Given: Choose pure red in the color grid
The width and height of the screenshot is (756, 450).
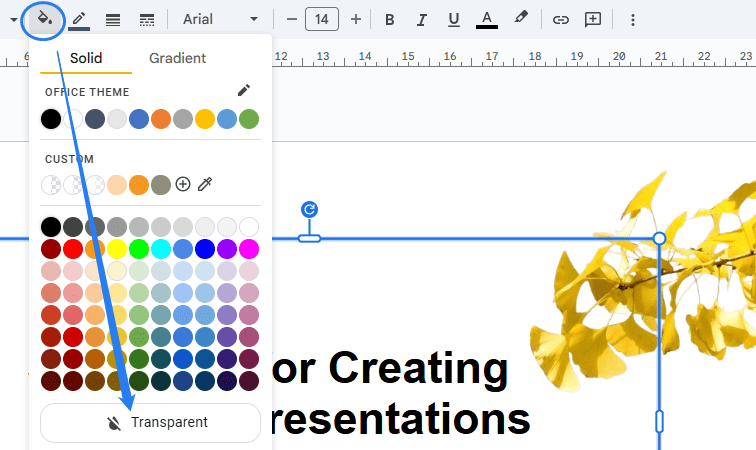Looking at the screenshot, I should pyautogui.click(x=73, y=249).
